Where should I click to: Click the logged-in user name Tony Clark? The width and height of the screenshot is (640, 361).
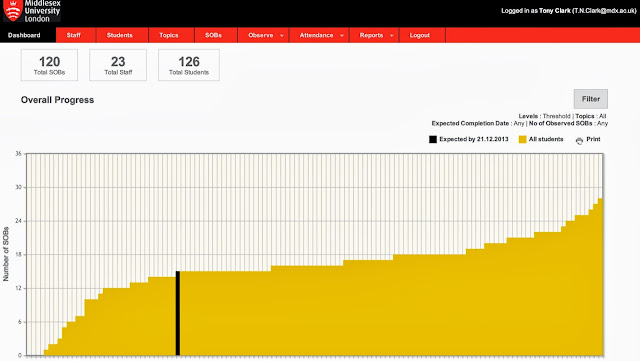[x=555, y=11]
